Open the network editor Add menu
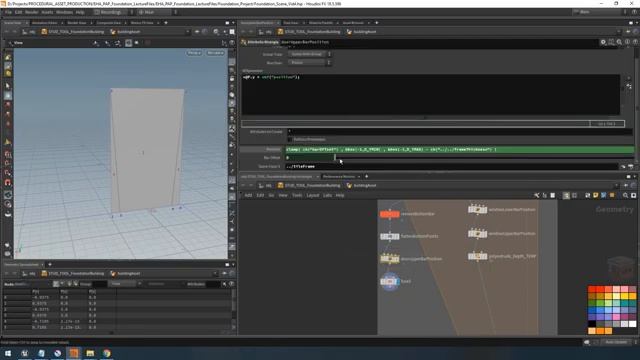This screenshot has width=640, height=360. click(x=248, y=196)
